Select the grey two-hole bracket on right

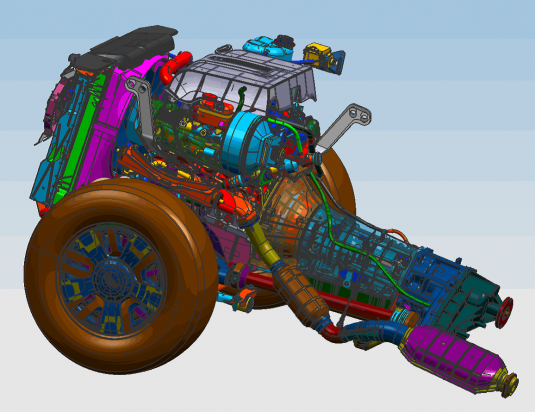pos(343,128)
